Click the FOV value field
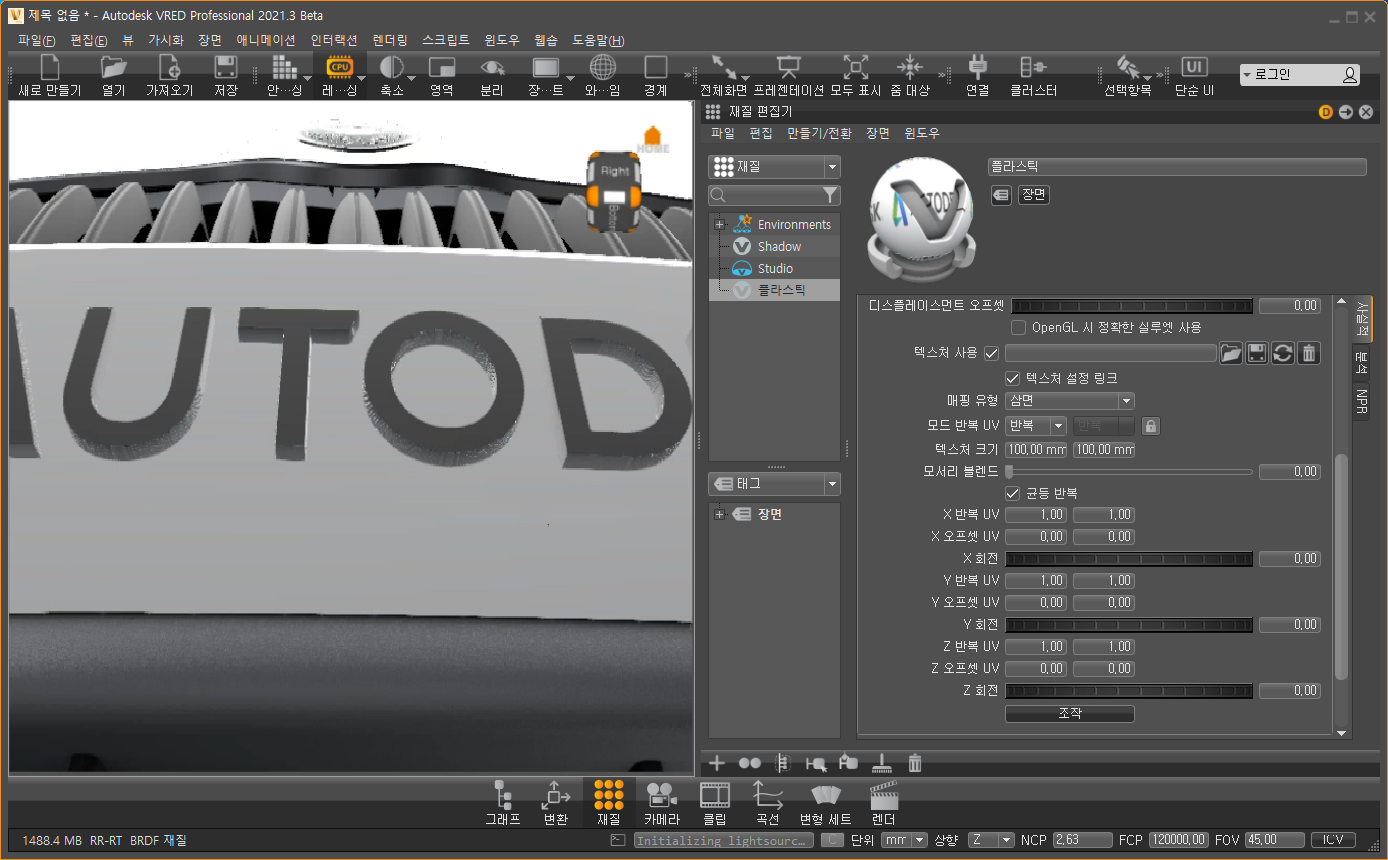Screen dimensions: 1388x860 pyautogui.click(x=1273, y=840)
